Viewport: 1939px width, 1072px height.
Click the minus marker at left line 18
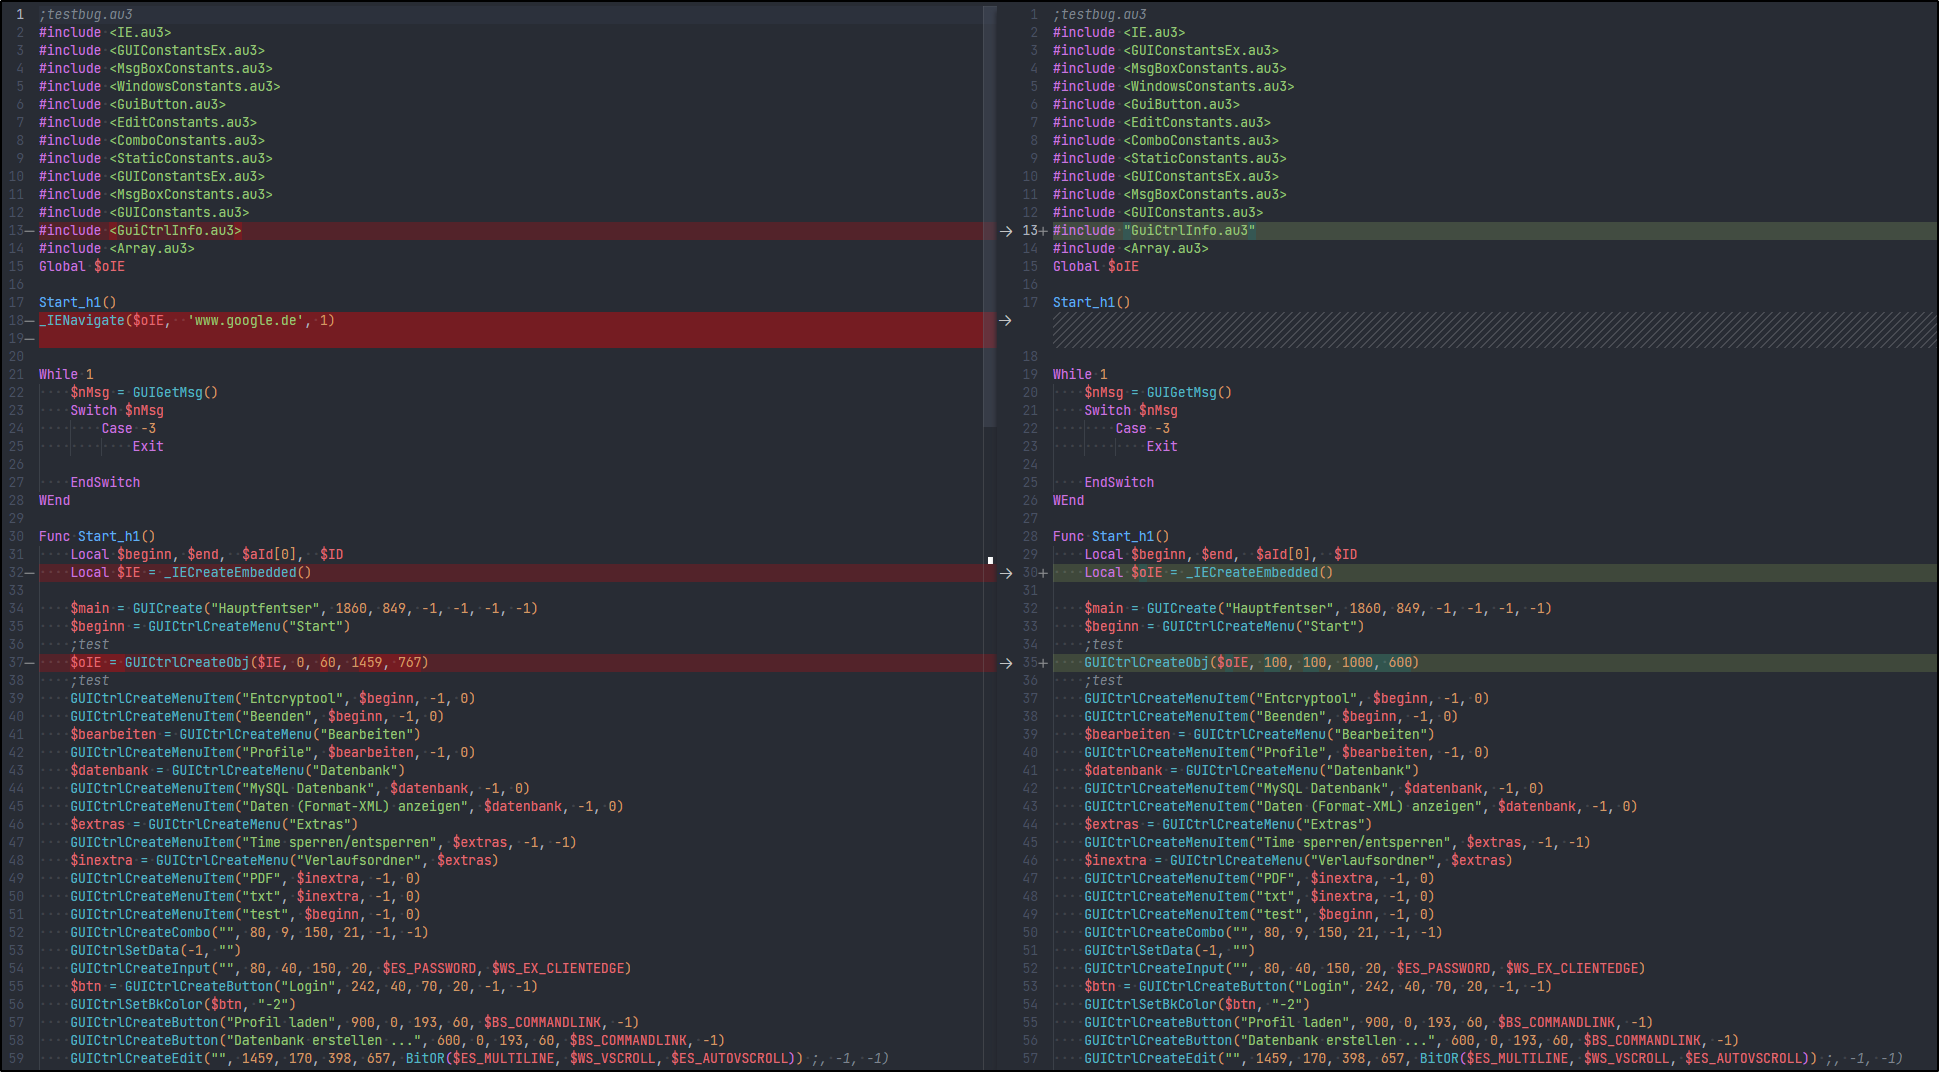(x=30, y=321)
